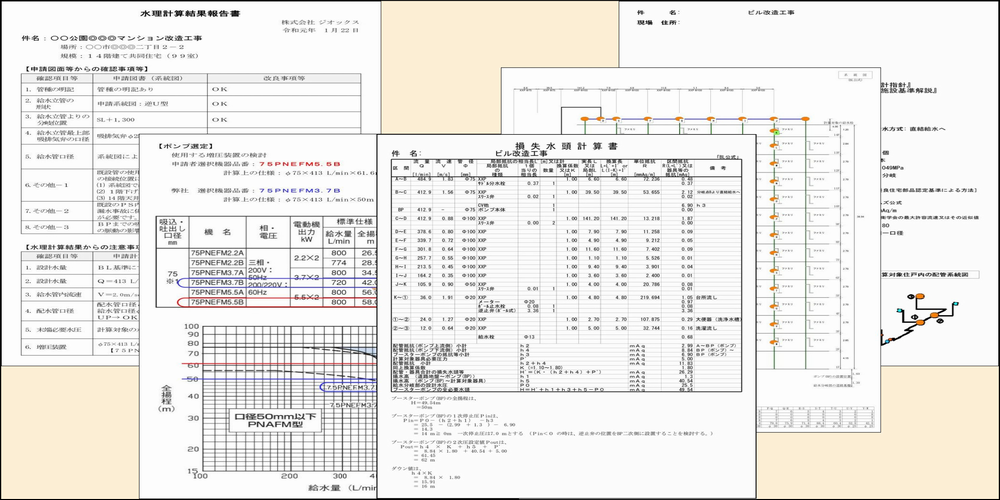Select section row C~D
Image resolution: width=1000 pixels, height=500 pixels.
[567, 219]
